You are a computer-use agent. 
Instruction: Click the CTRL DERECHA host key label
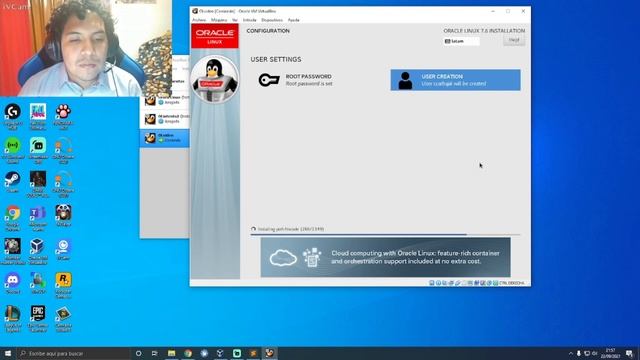[512, 283]
